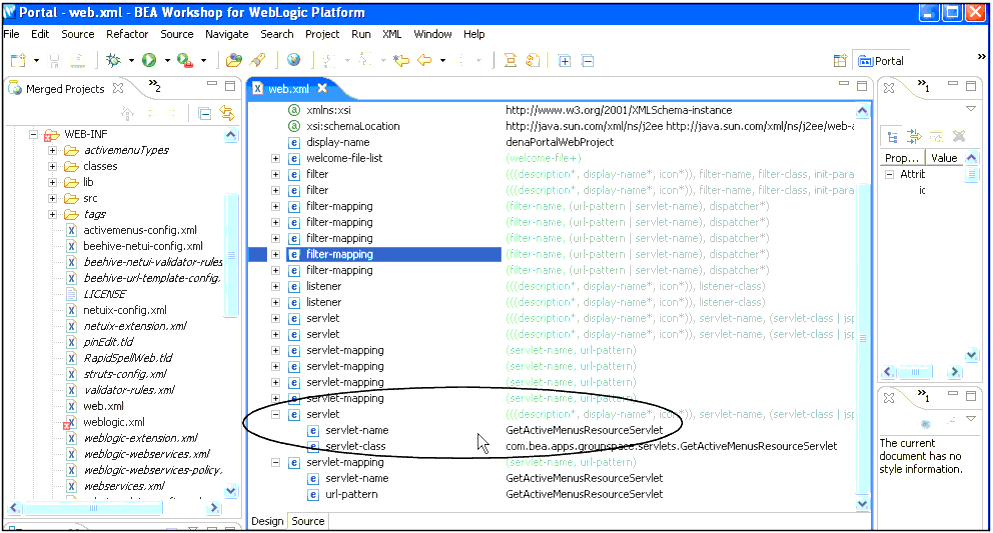Open the Run configurations dropdown arrow
Screen dimensions: 993x533
pyautogui.click(x=167, y=61)
